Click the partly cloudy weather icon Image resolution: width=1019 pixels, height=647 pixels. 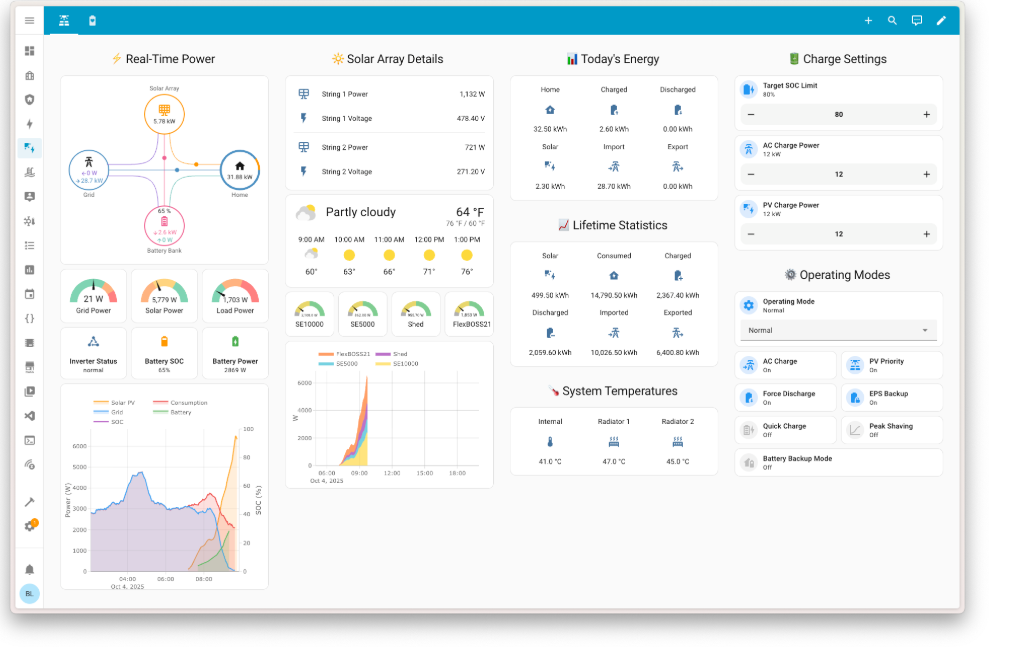point(308,211)
